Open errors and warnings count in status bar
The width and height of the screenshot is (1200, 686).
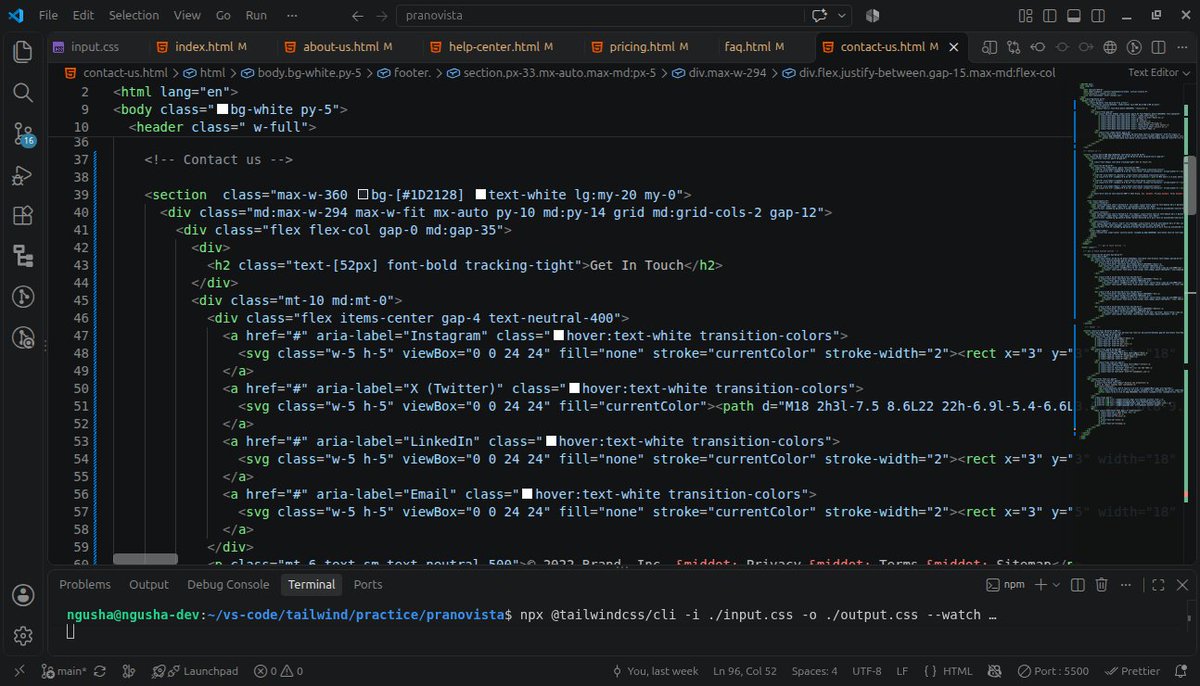[278, 671]
